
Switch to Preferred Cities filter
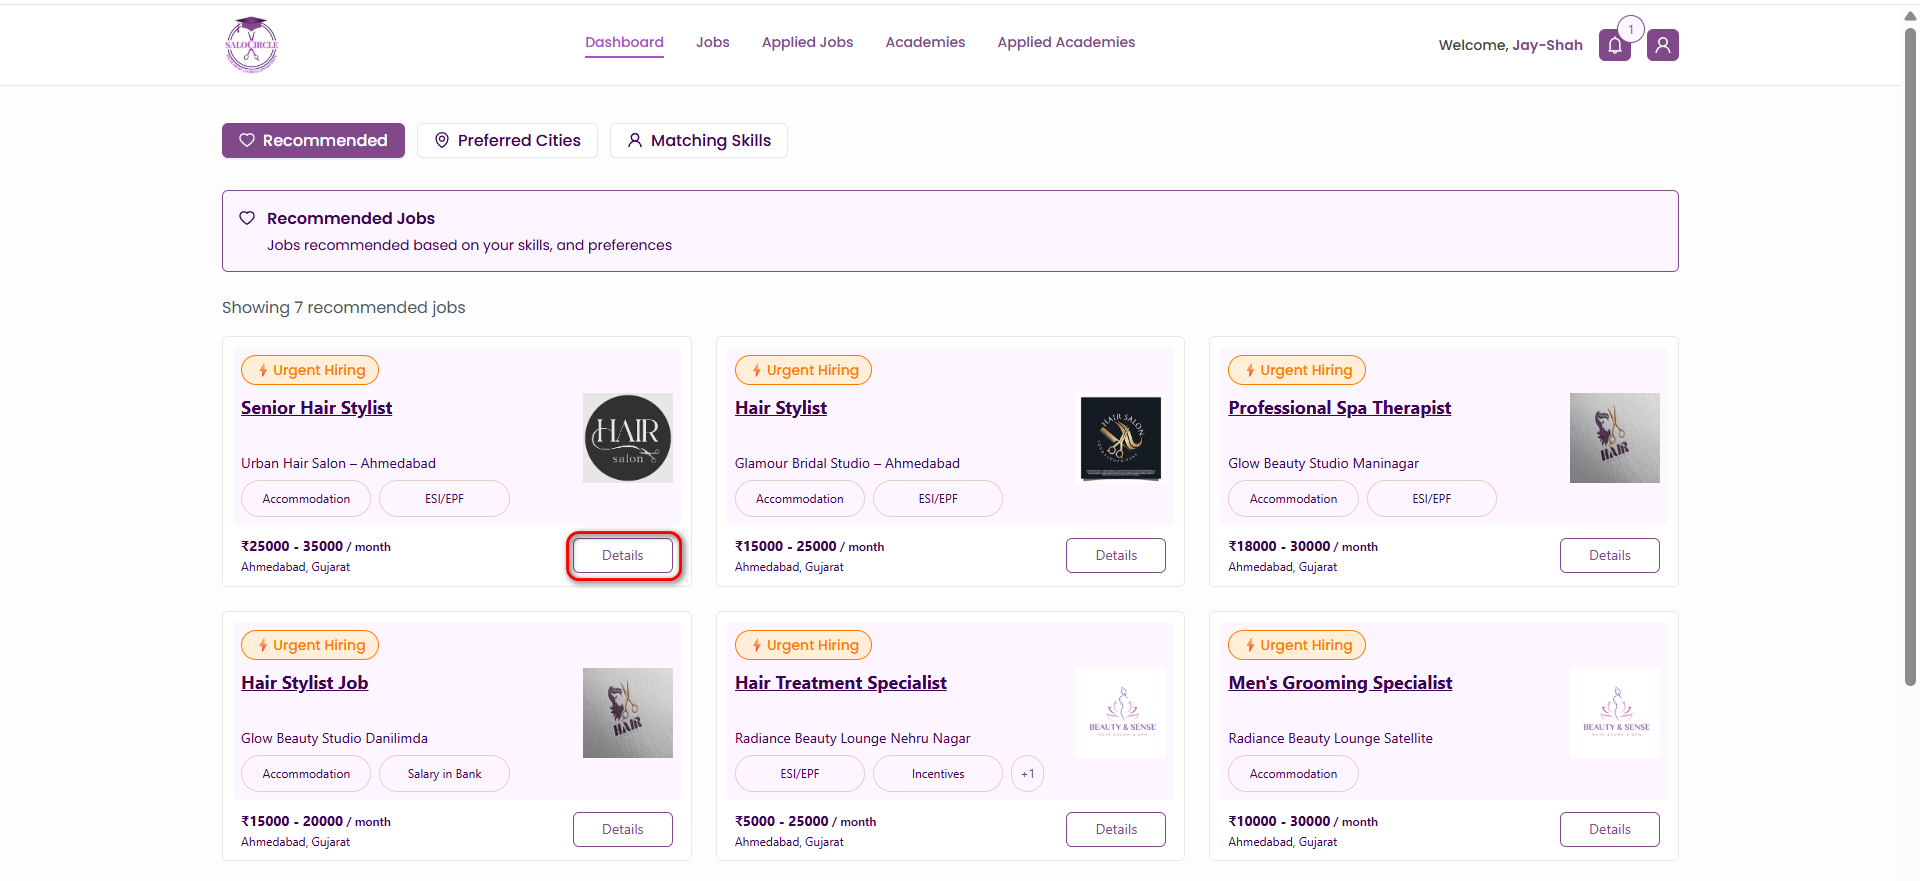(x=507, y=140)
